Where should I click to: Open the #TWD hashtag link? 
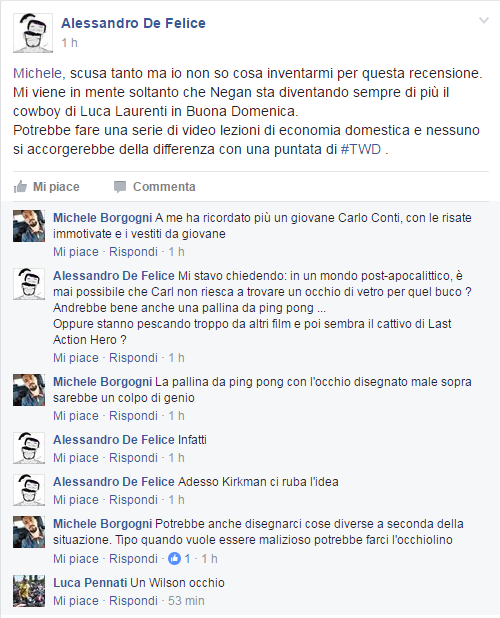coord(361,149)
